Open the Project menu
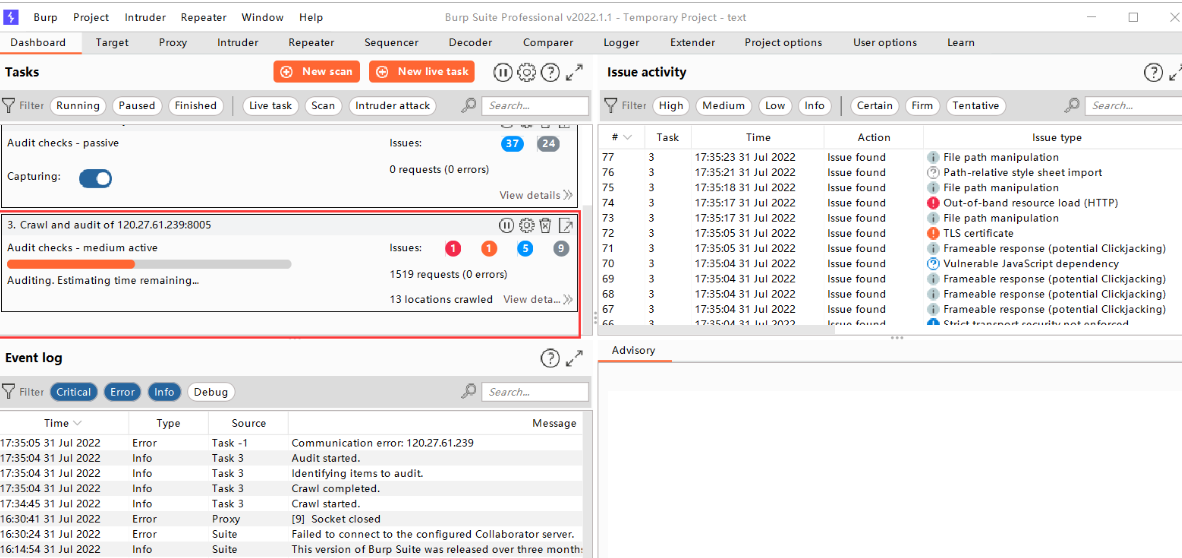Image resolution: width=1182 pixels, height=558 pixels. [90, 17]
